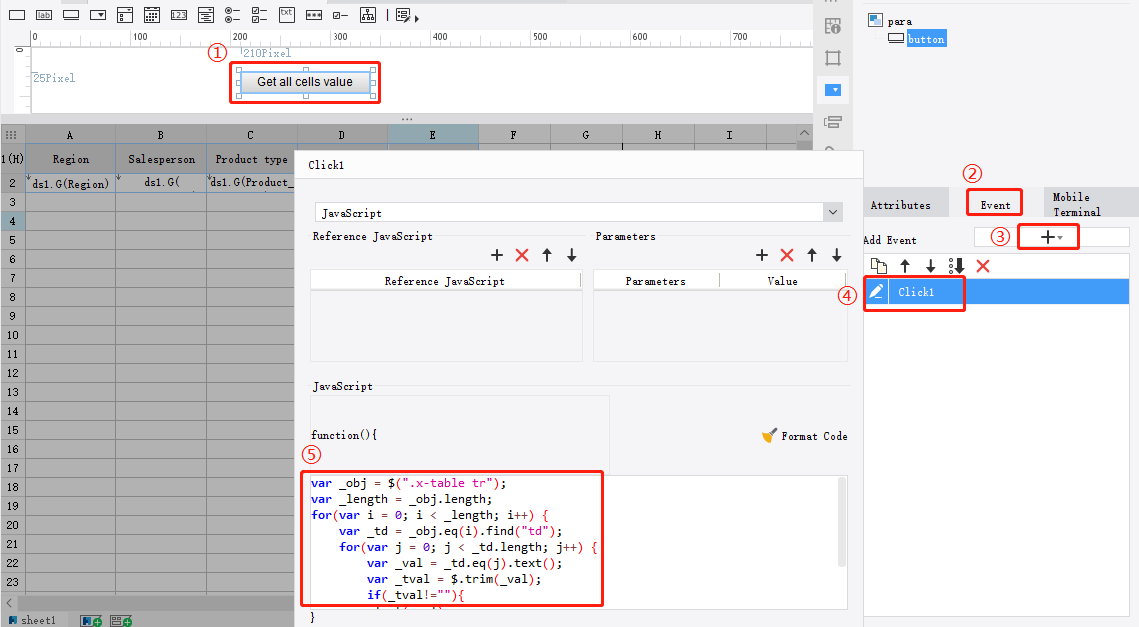1139x627 pixels.
Task: Click the Format Code button
Action: click(804, 436)
